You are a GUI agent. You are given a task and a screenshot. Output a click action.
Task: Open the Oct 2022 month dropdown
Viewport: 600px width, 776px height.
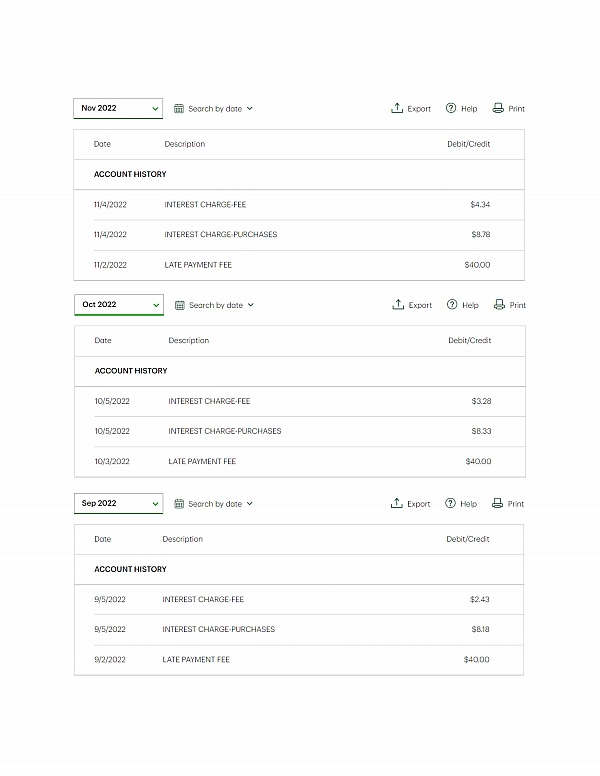click(119, 305)
